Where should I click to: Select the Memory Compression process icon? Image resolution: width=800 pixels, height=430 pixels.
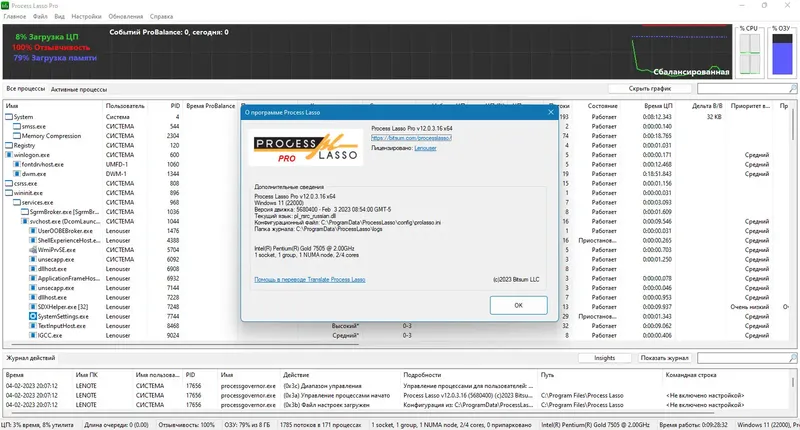pyautogui.click(x=17, y=136)
